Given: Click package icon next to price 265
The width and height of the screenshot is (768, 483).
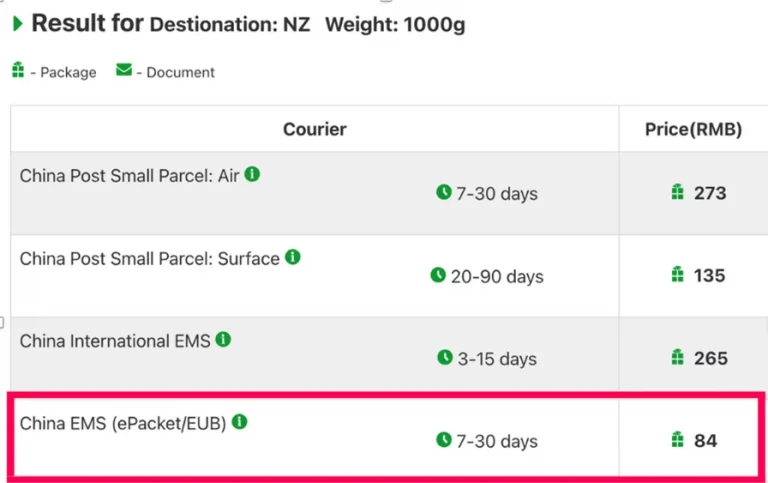Looking at the screenshot, I should [x=677, y=357].
